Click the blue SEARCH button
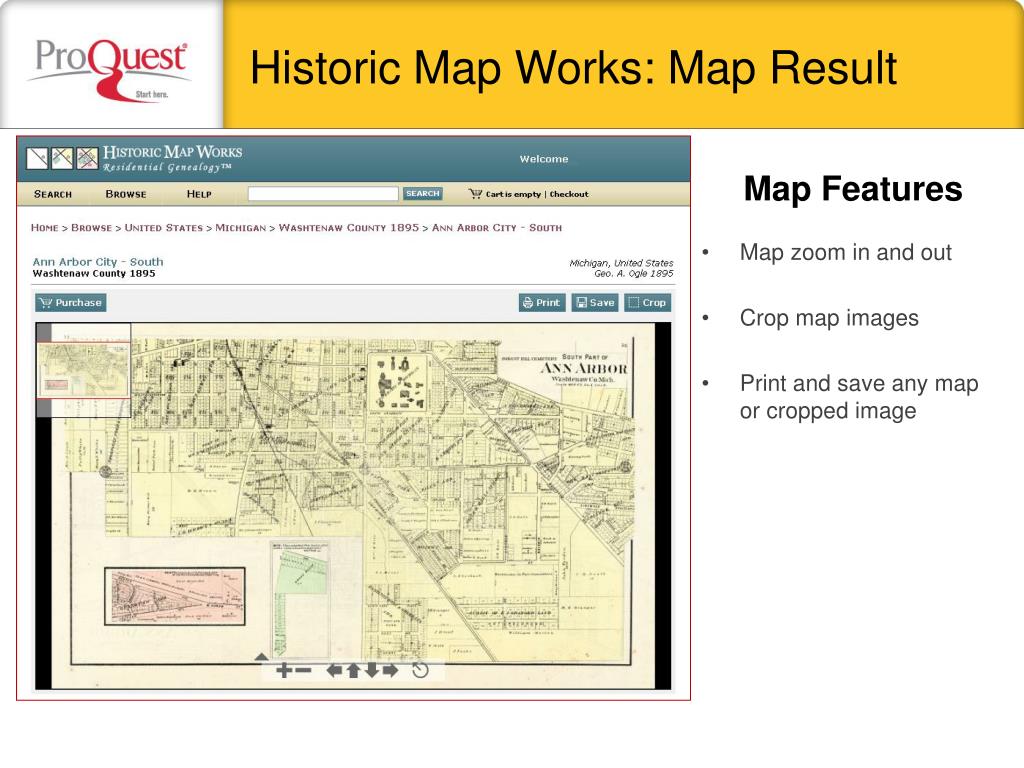The height and width of the screenshot is (768, 1024). pos(423,193)
